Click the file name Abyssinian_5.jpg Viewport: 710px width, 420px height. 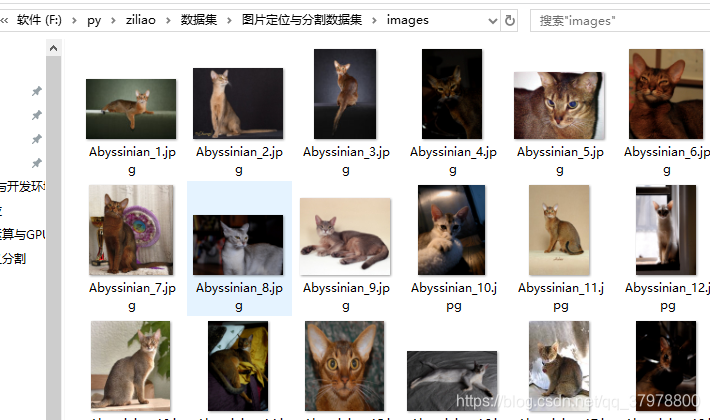[560, 161]
